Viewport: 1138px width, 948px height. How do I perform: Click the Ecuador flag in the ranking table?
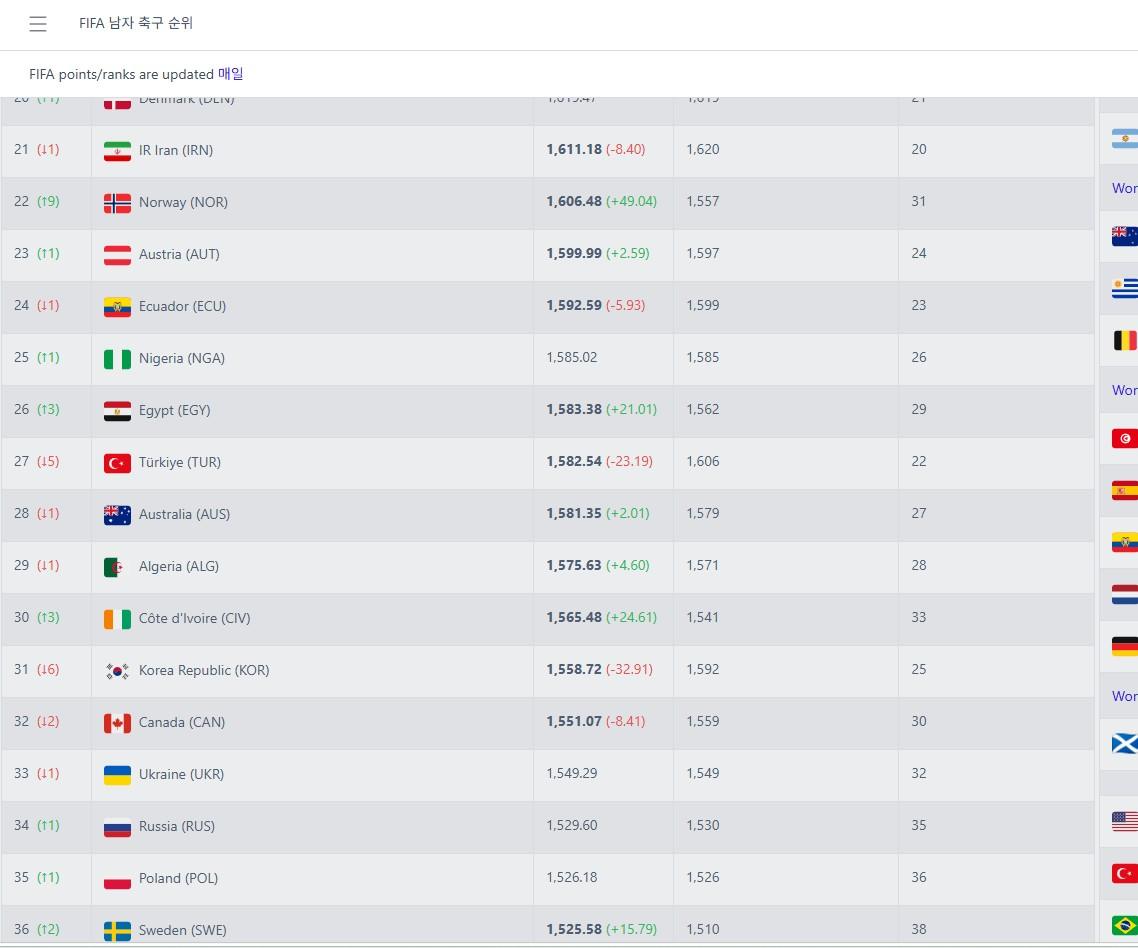117,306
